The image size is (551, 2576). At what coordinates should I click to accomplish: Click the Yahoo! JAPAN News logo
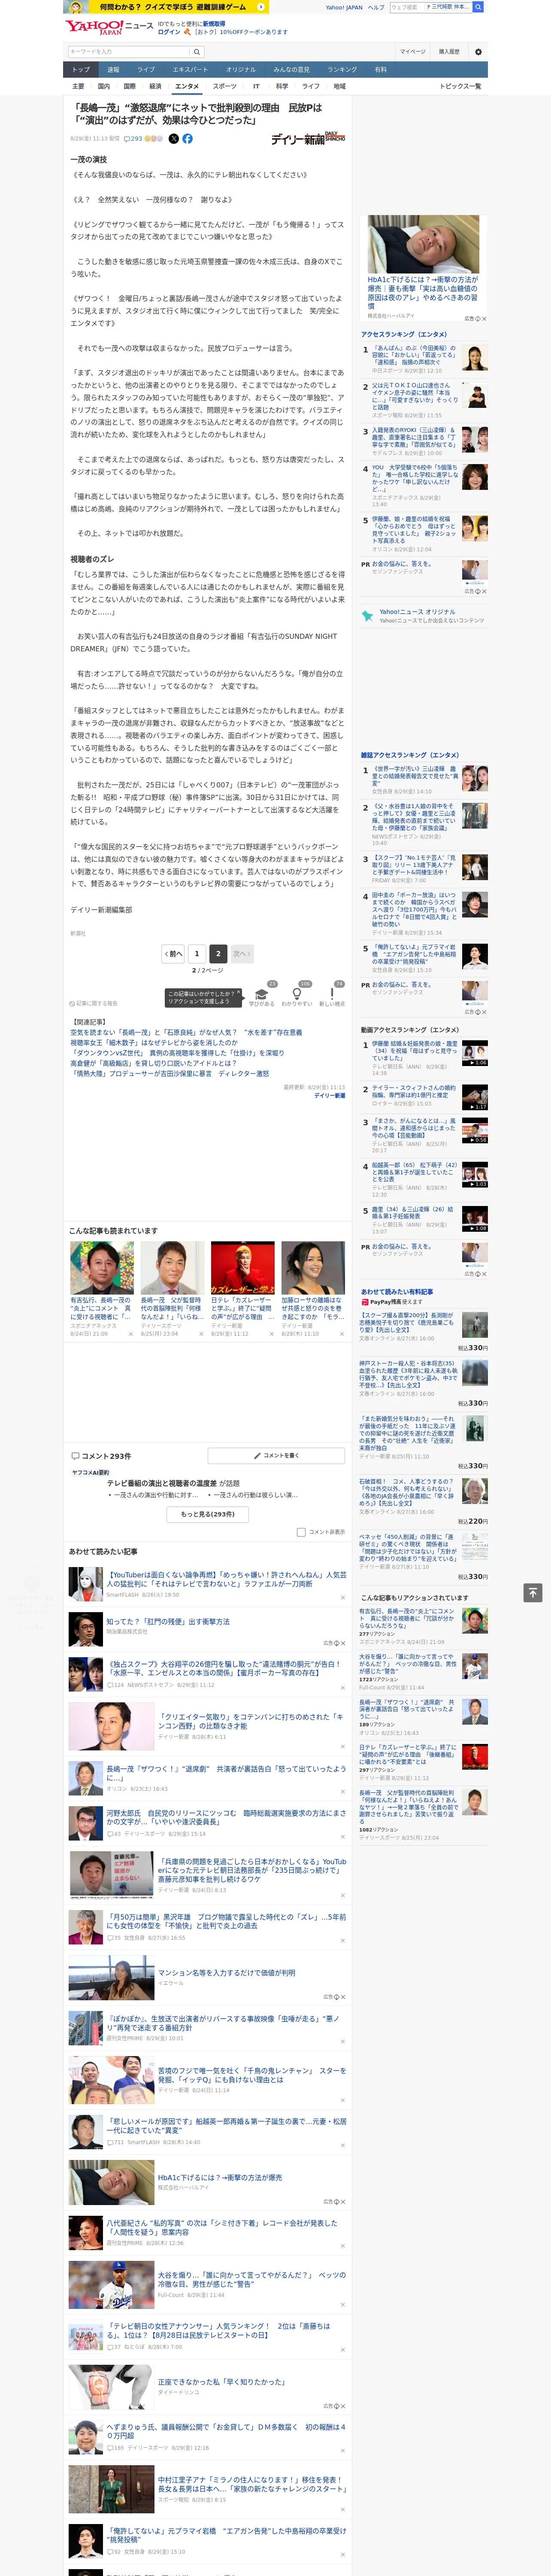pyautogui.click(x=109, y=27)
